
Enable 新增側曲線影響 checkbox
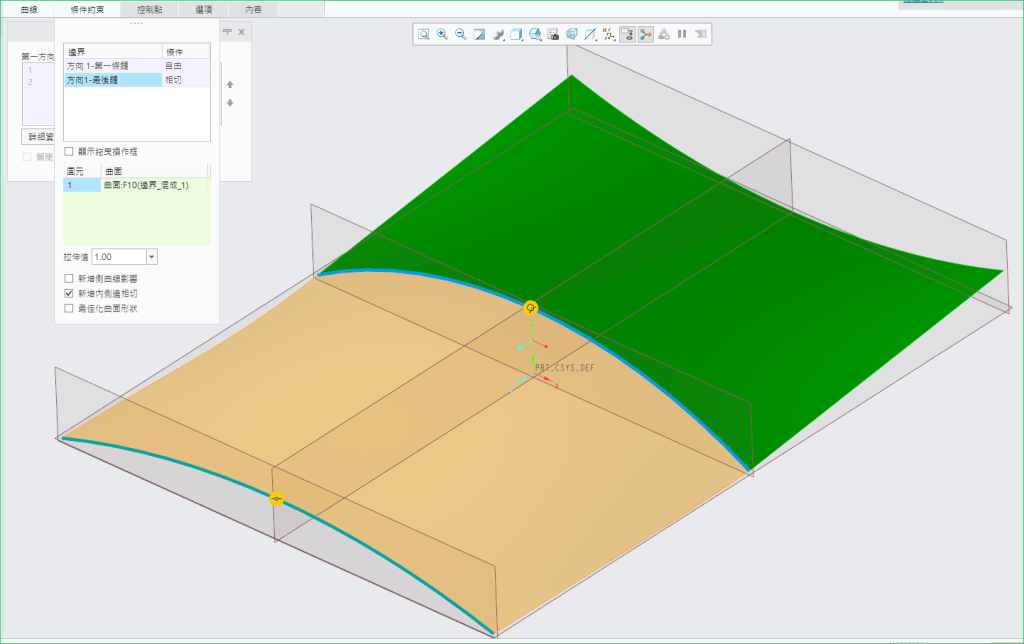pos(69,279)
